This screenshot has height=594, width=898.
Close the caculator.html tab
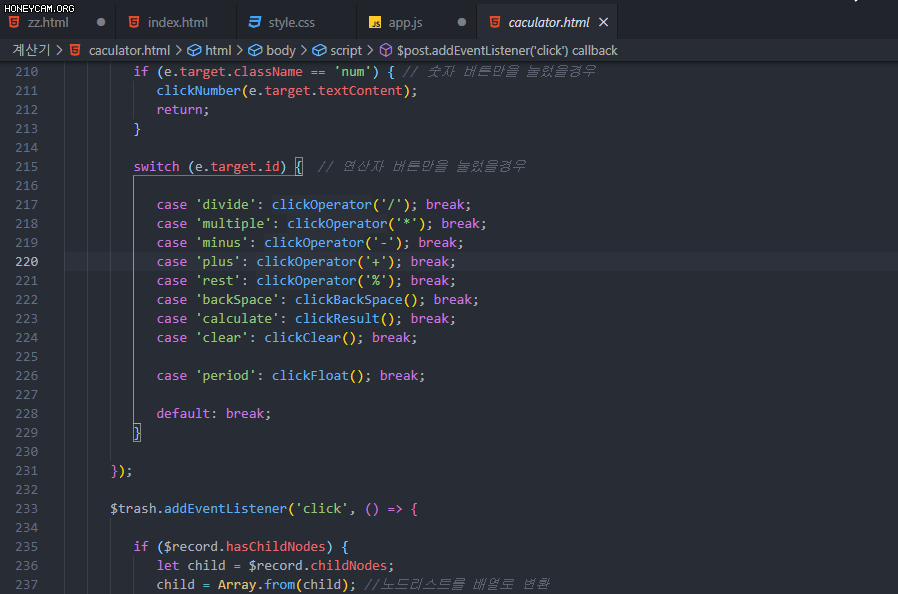(604, 22)
